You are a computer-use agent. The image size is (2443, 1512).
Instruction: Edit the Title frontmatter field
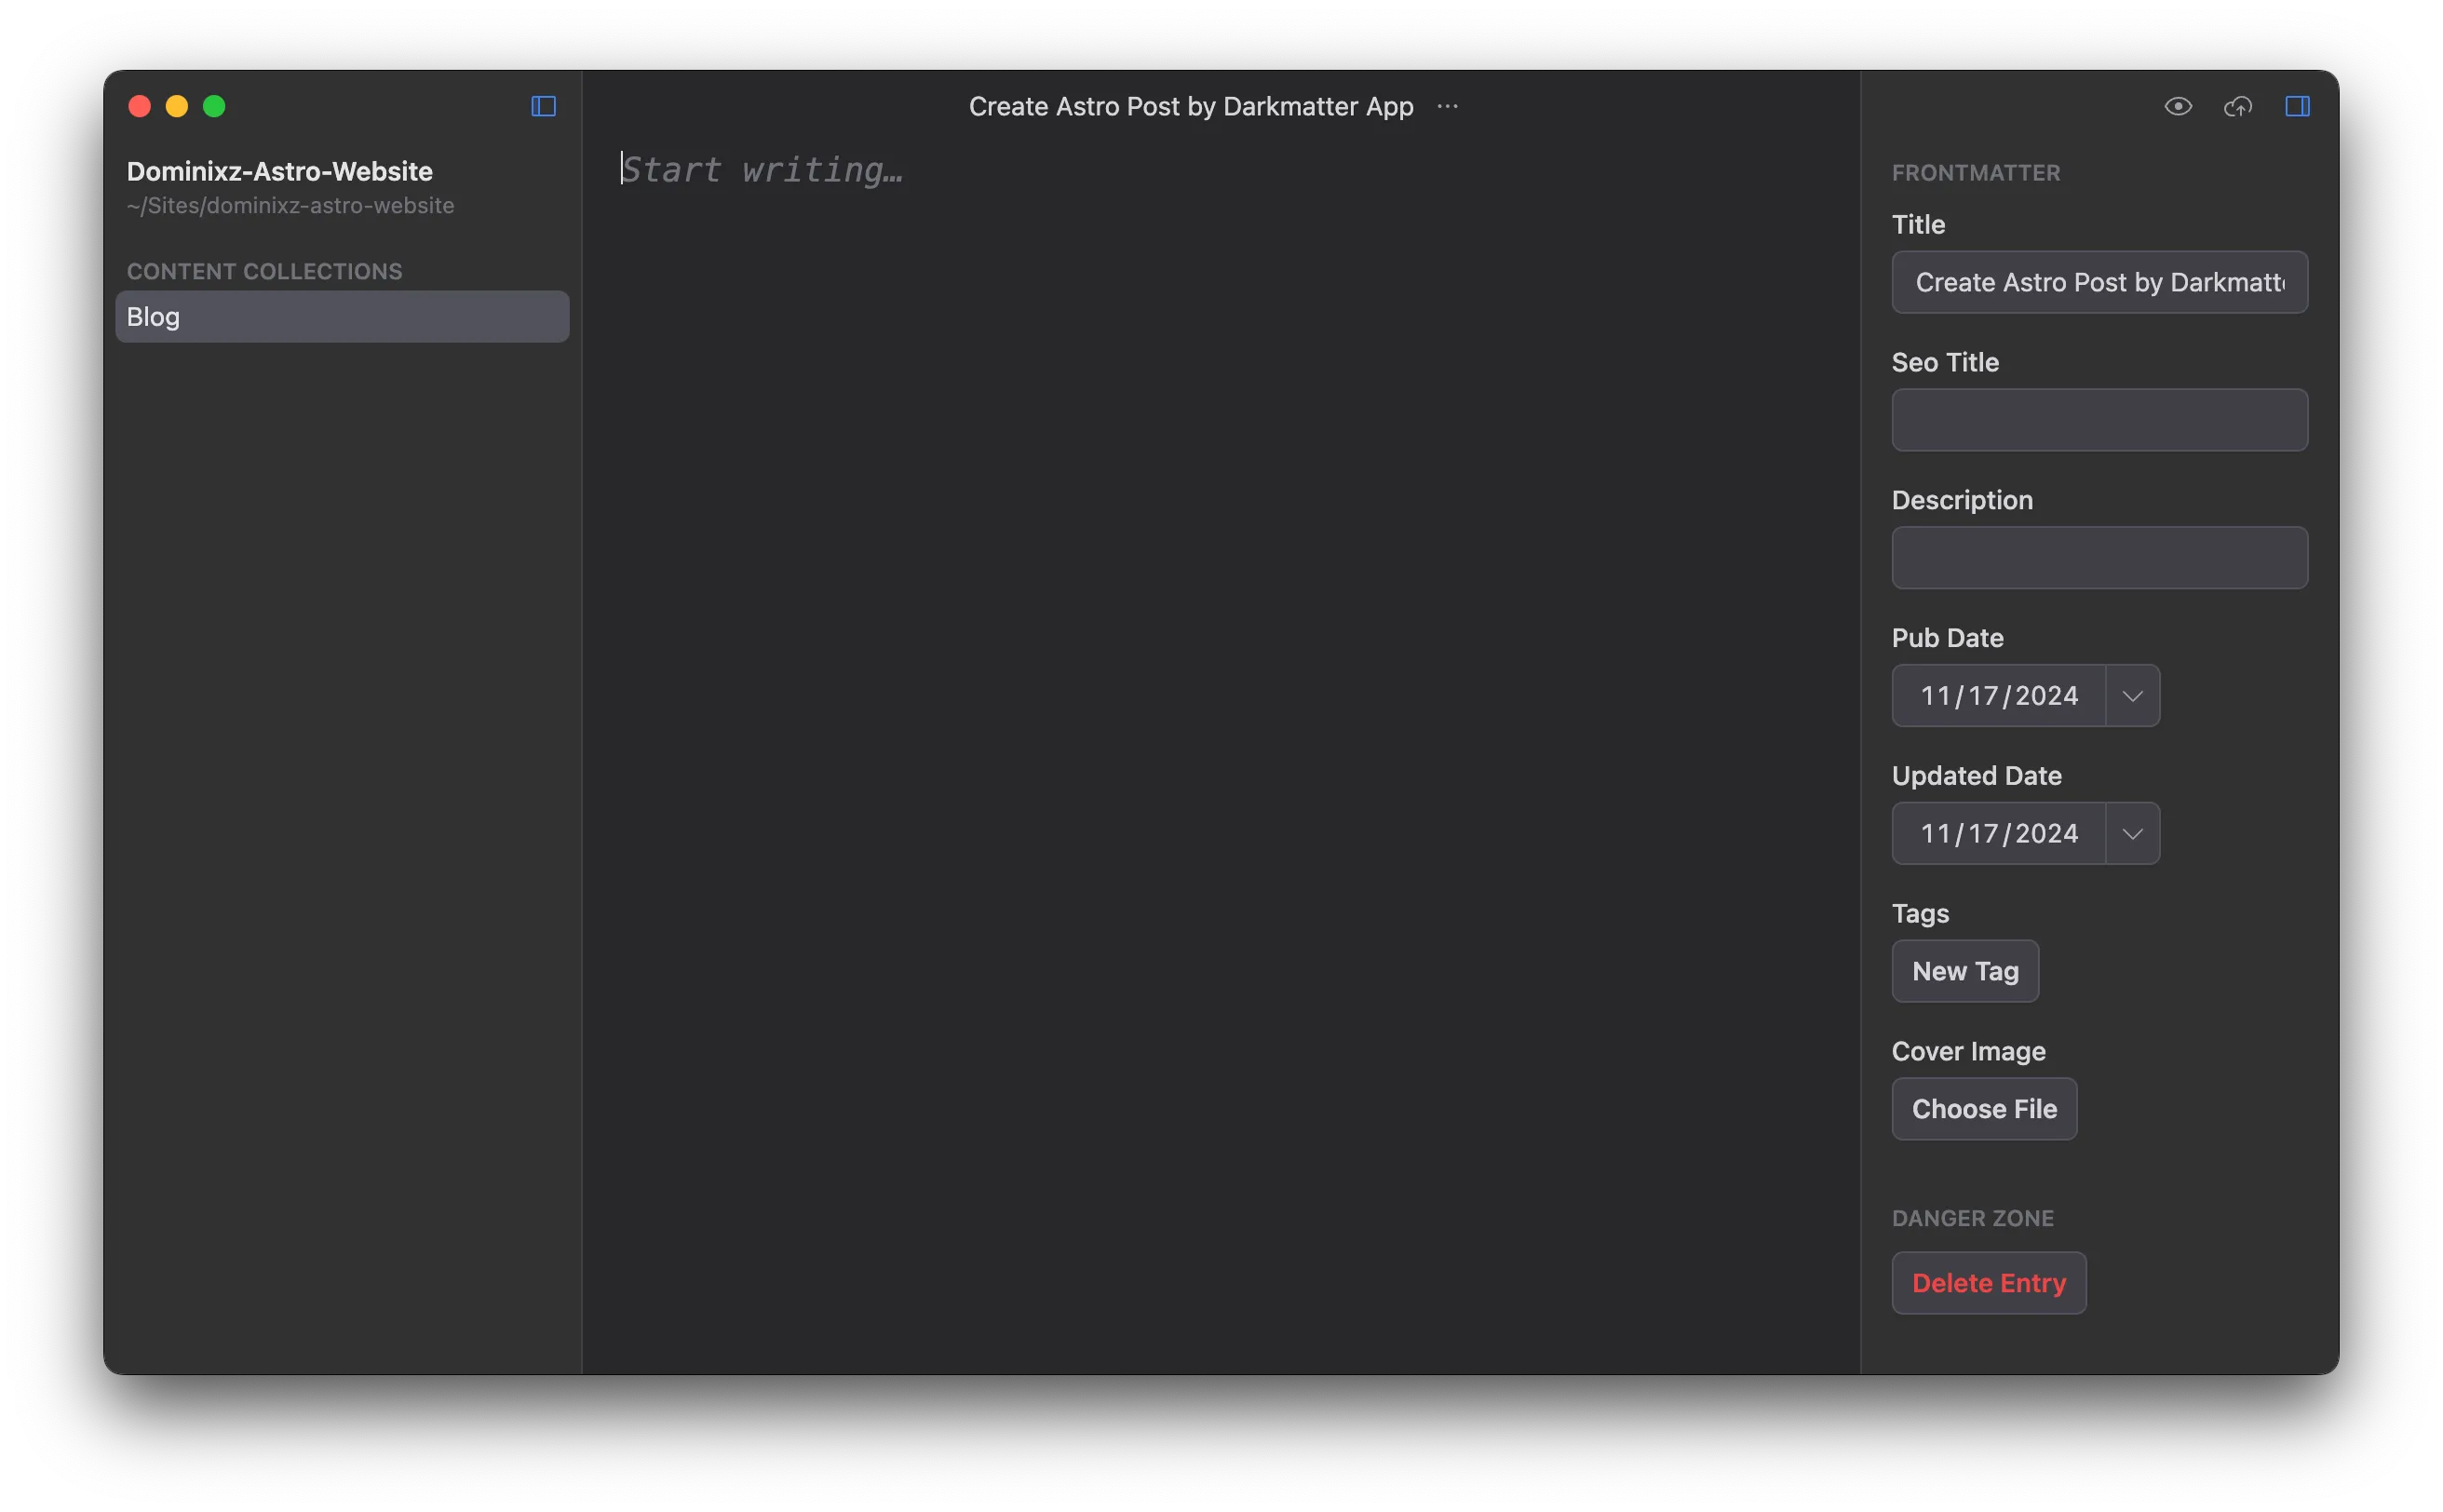click(2098, 282)
